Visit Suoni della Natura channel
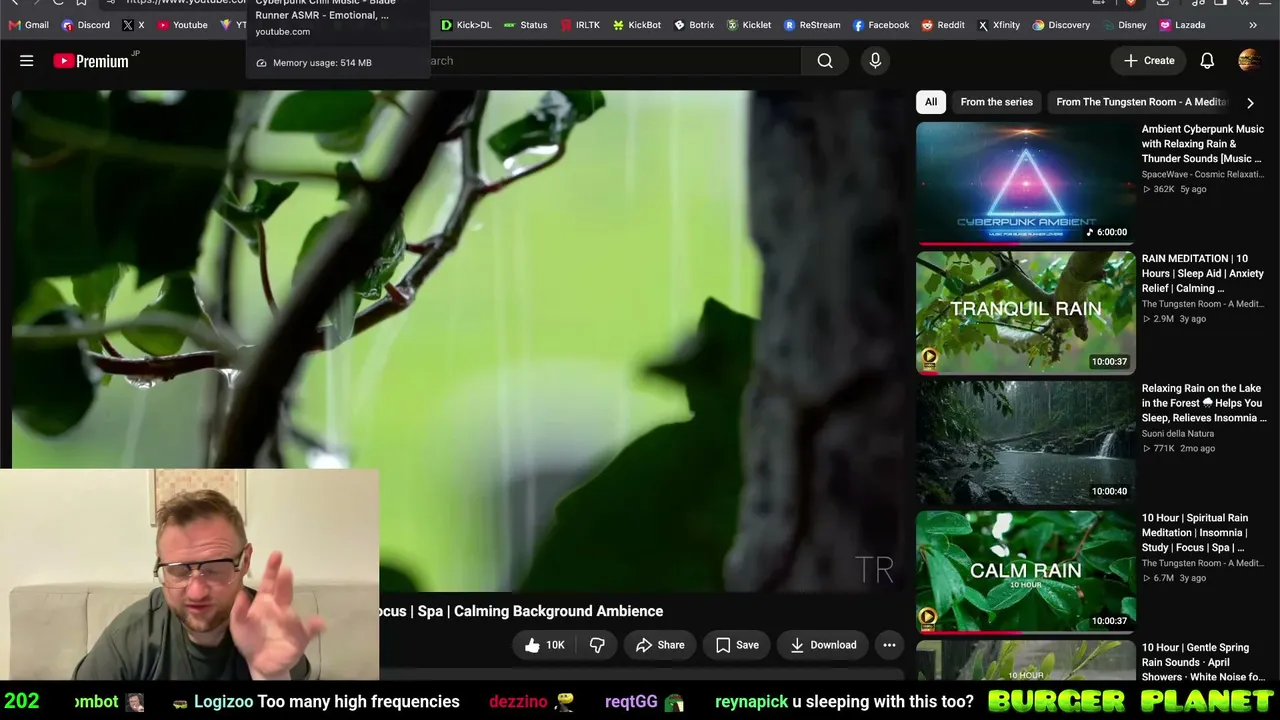 [x=1178, y=434]
